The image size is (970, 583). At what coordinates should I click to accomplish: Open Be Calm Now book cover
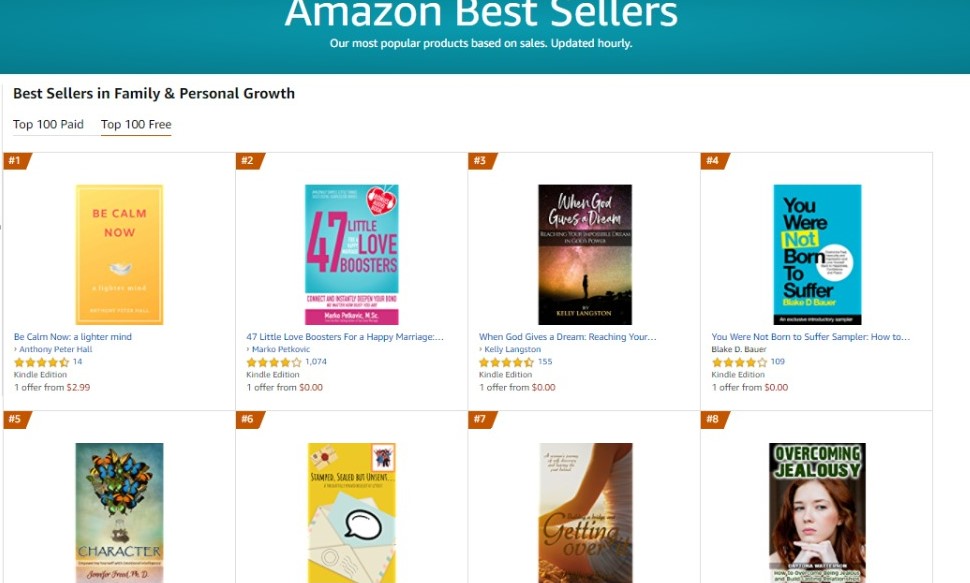point(119,254)
